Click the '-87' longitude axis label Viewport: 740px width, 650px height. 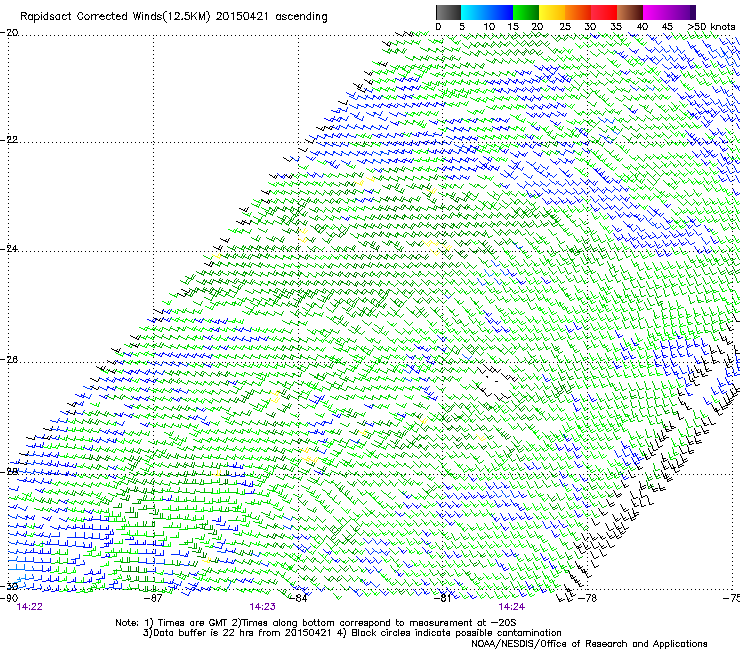[153, 598]
